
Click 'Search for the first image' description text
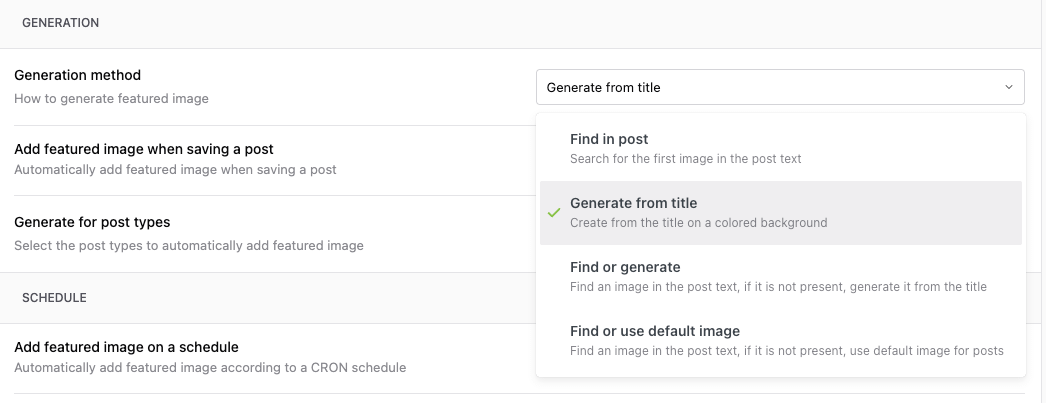tap(685, 158)
